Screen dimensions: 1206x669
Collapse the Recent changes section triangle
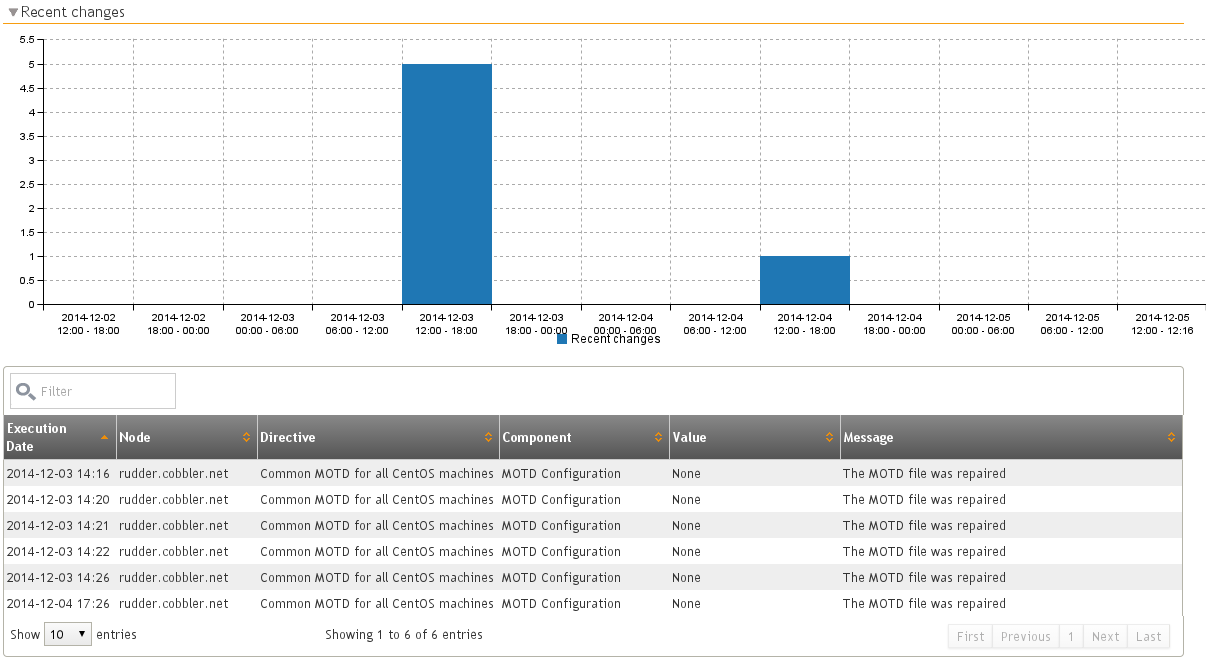13,13
